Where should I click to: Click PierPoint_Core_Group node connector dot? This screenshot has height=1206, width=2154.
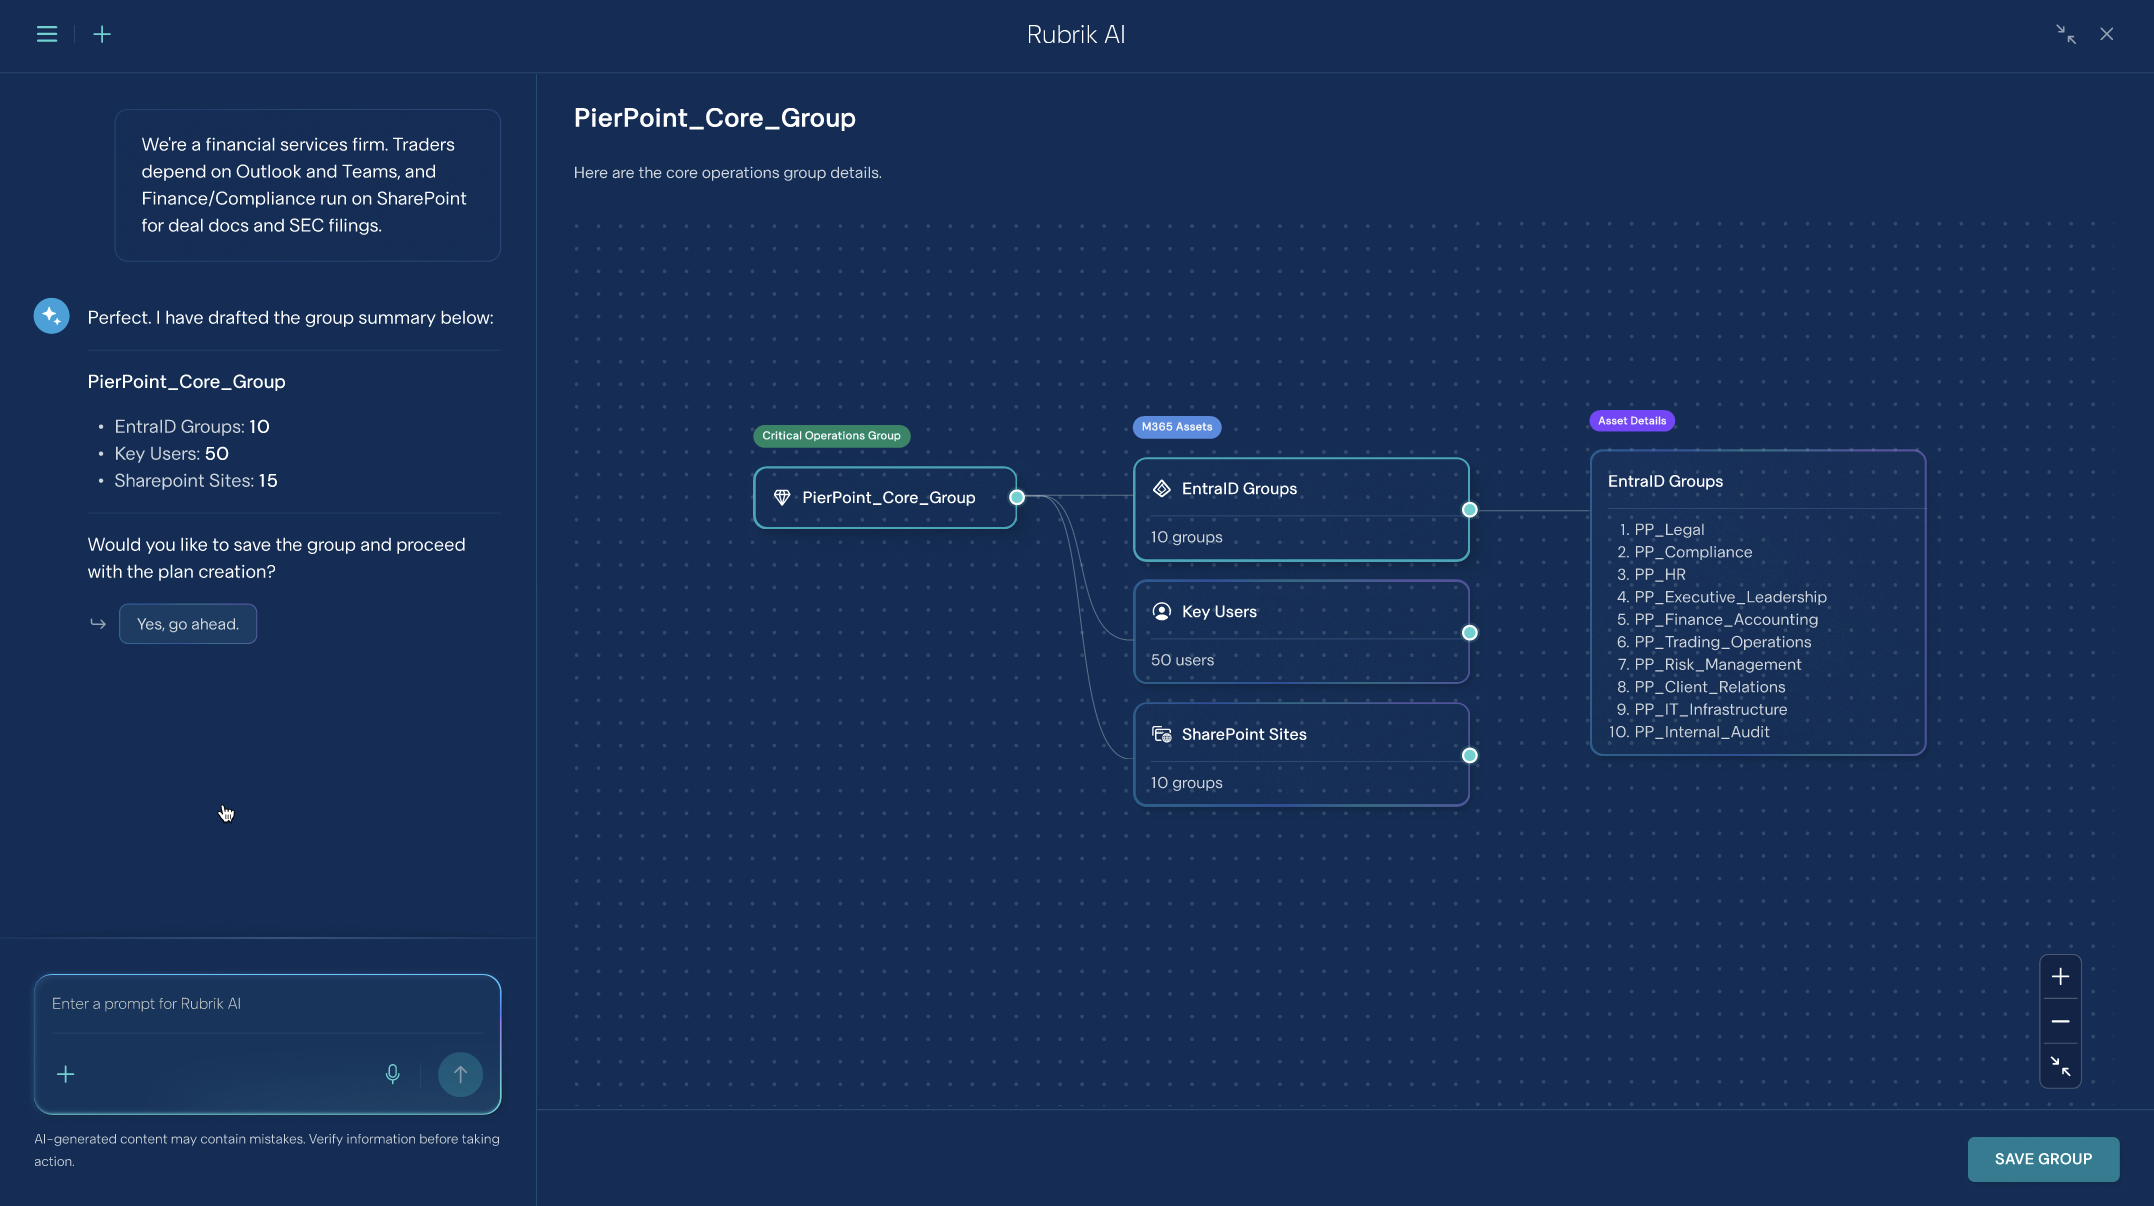click(1017, 497)
